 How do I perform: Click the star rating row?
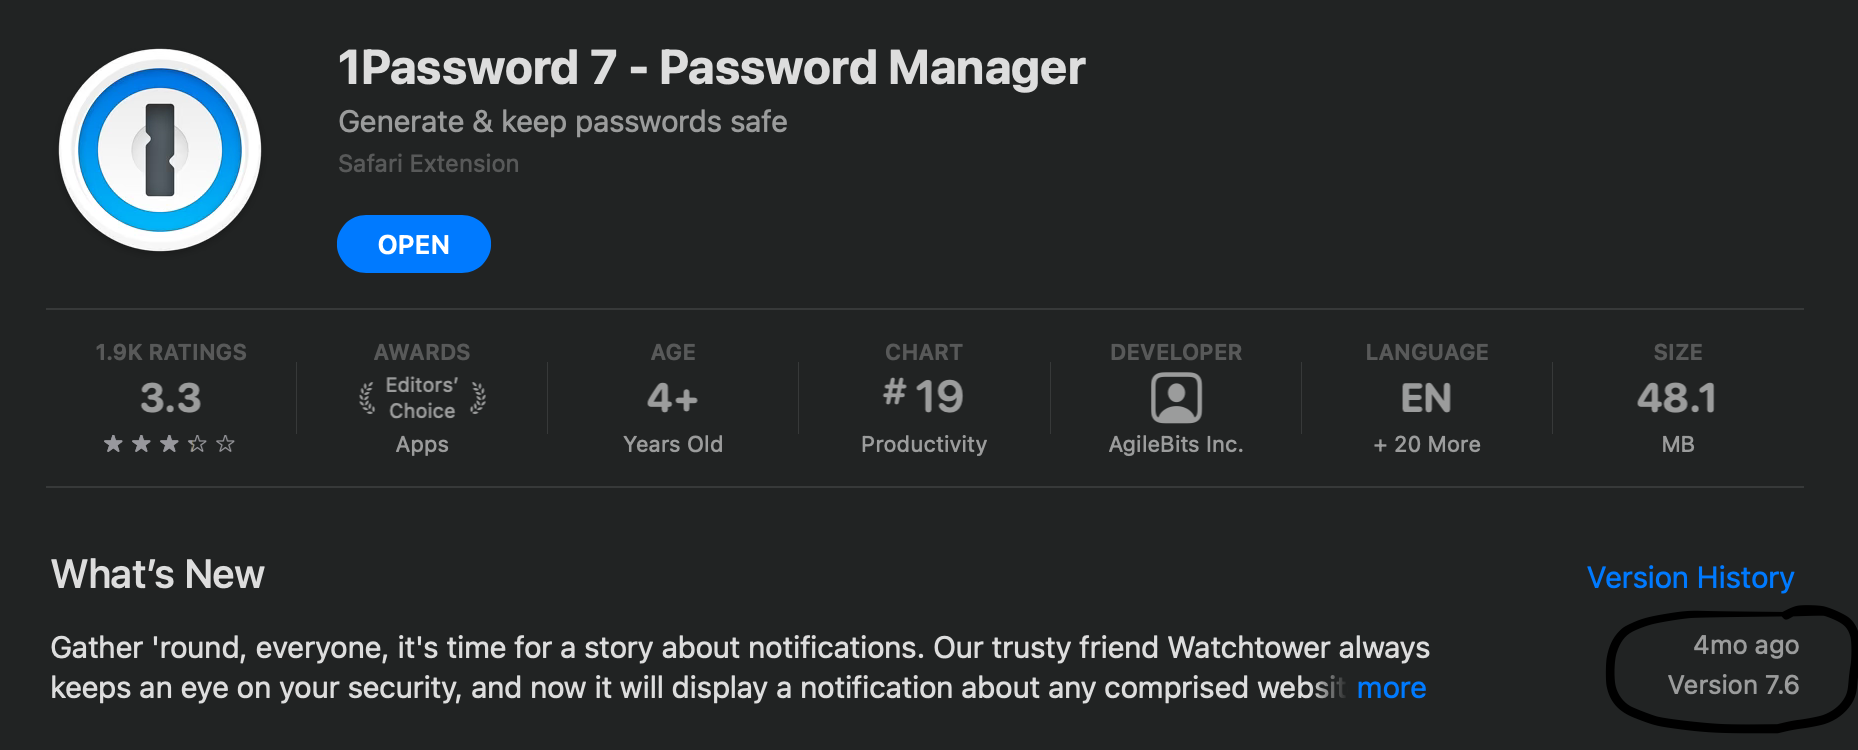(170, 443)
